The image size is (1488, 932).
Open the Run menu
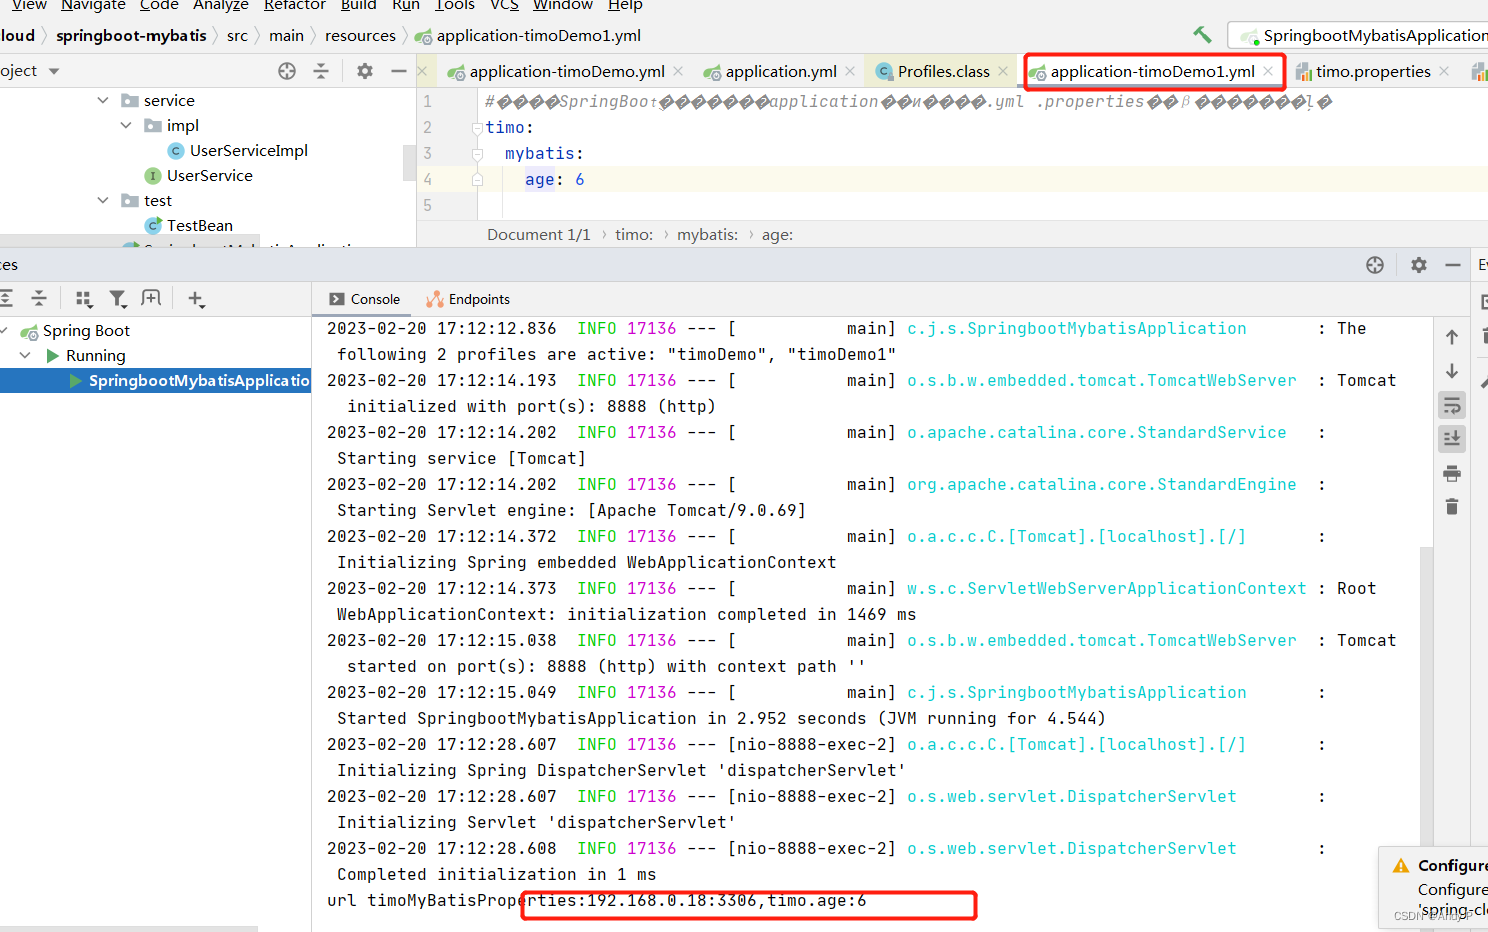tap(406, 7)
